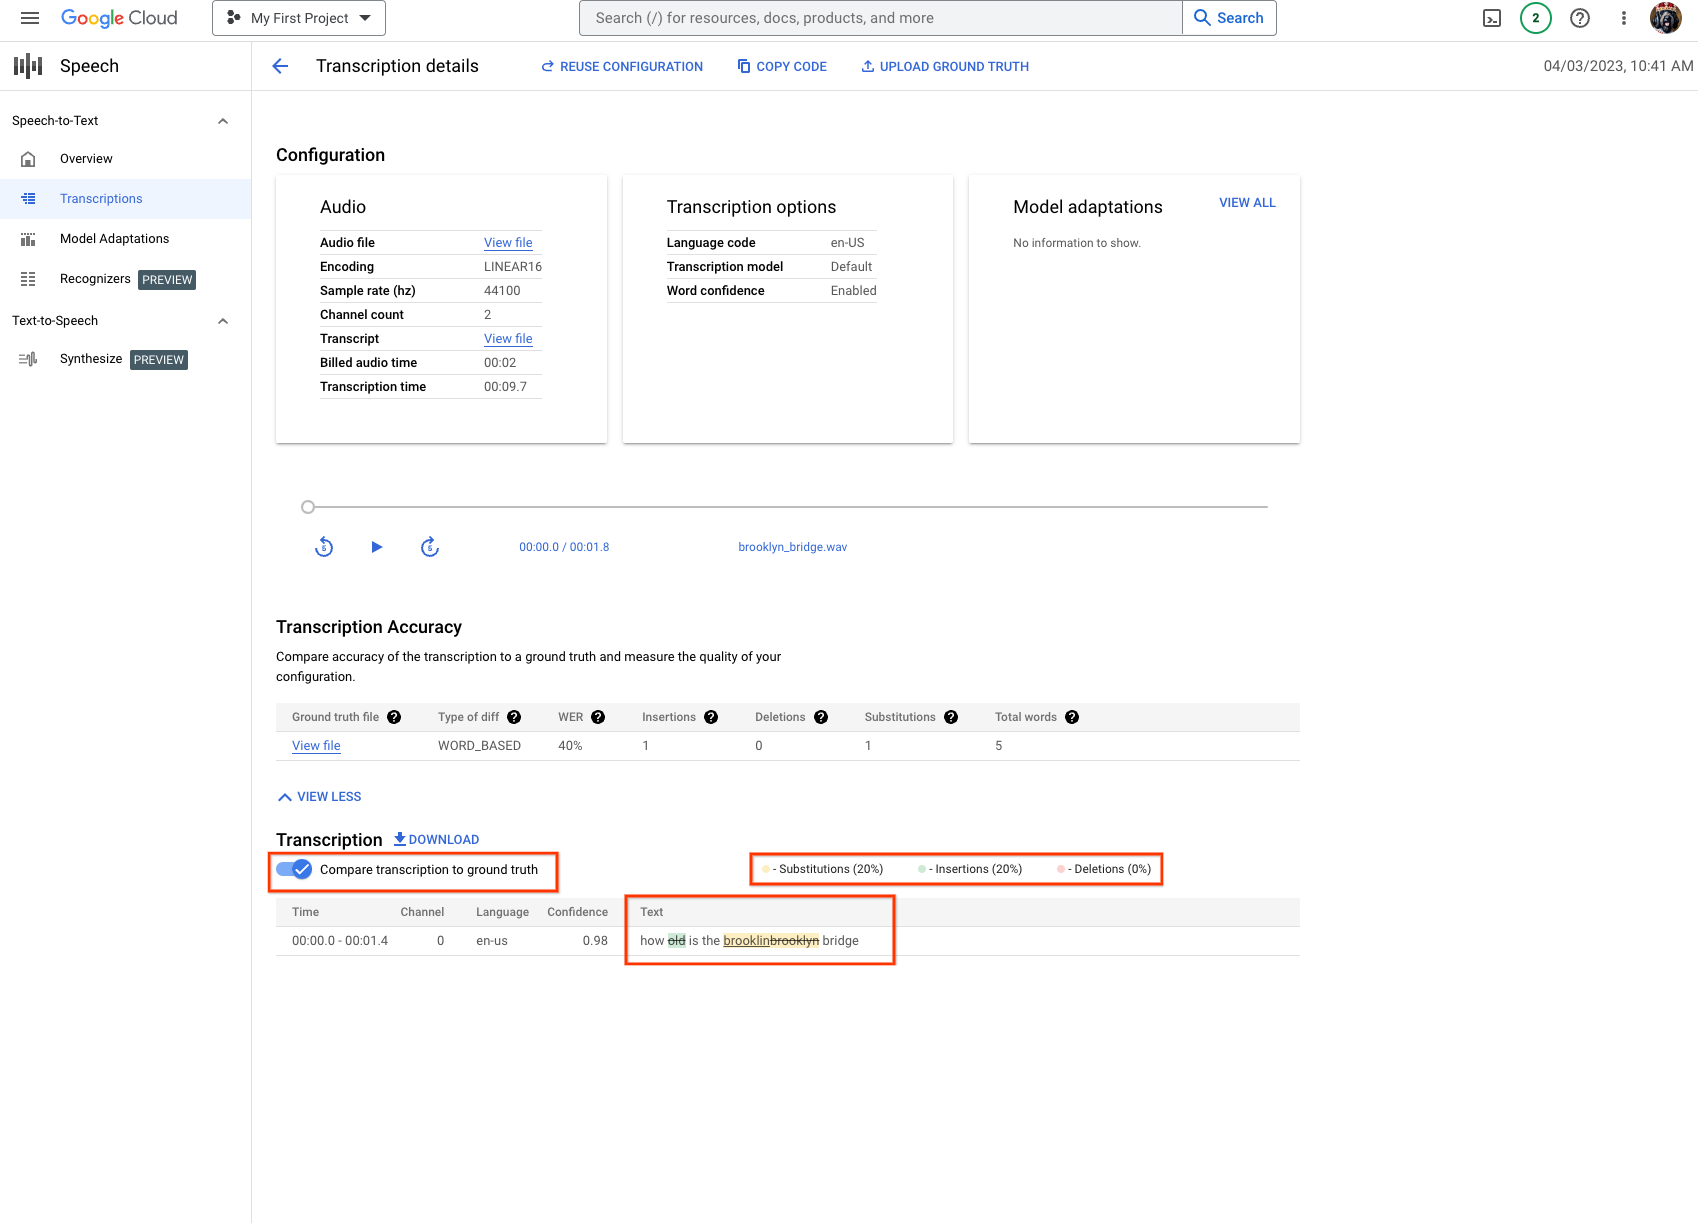
Task: Select Overview in the sidebar
Action: pyautogui.click(x=85, y=158)
